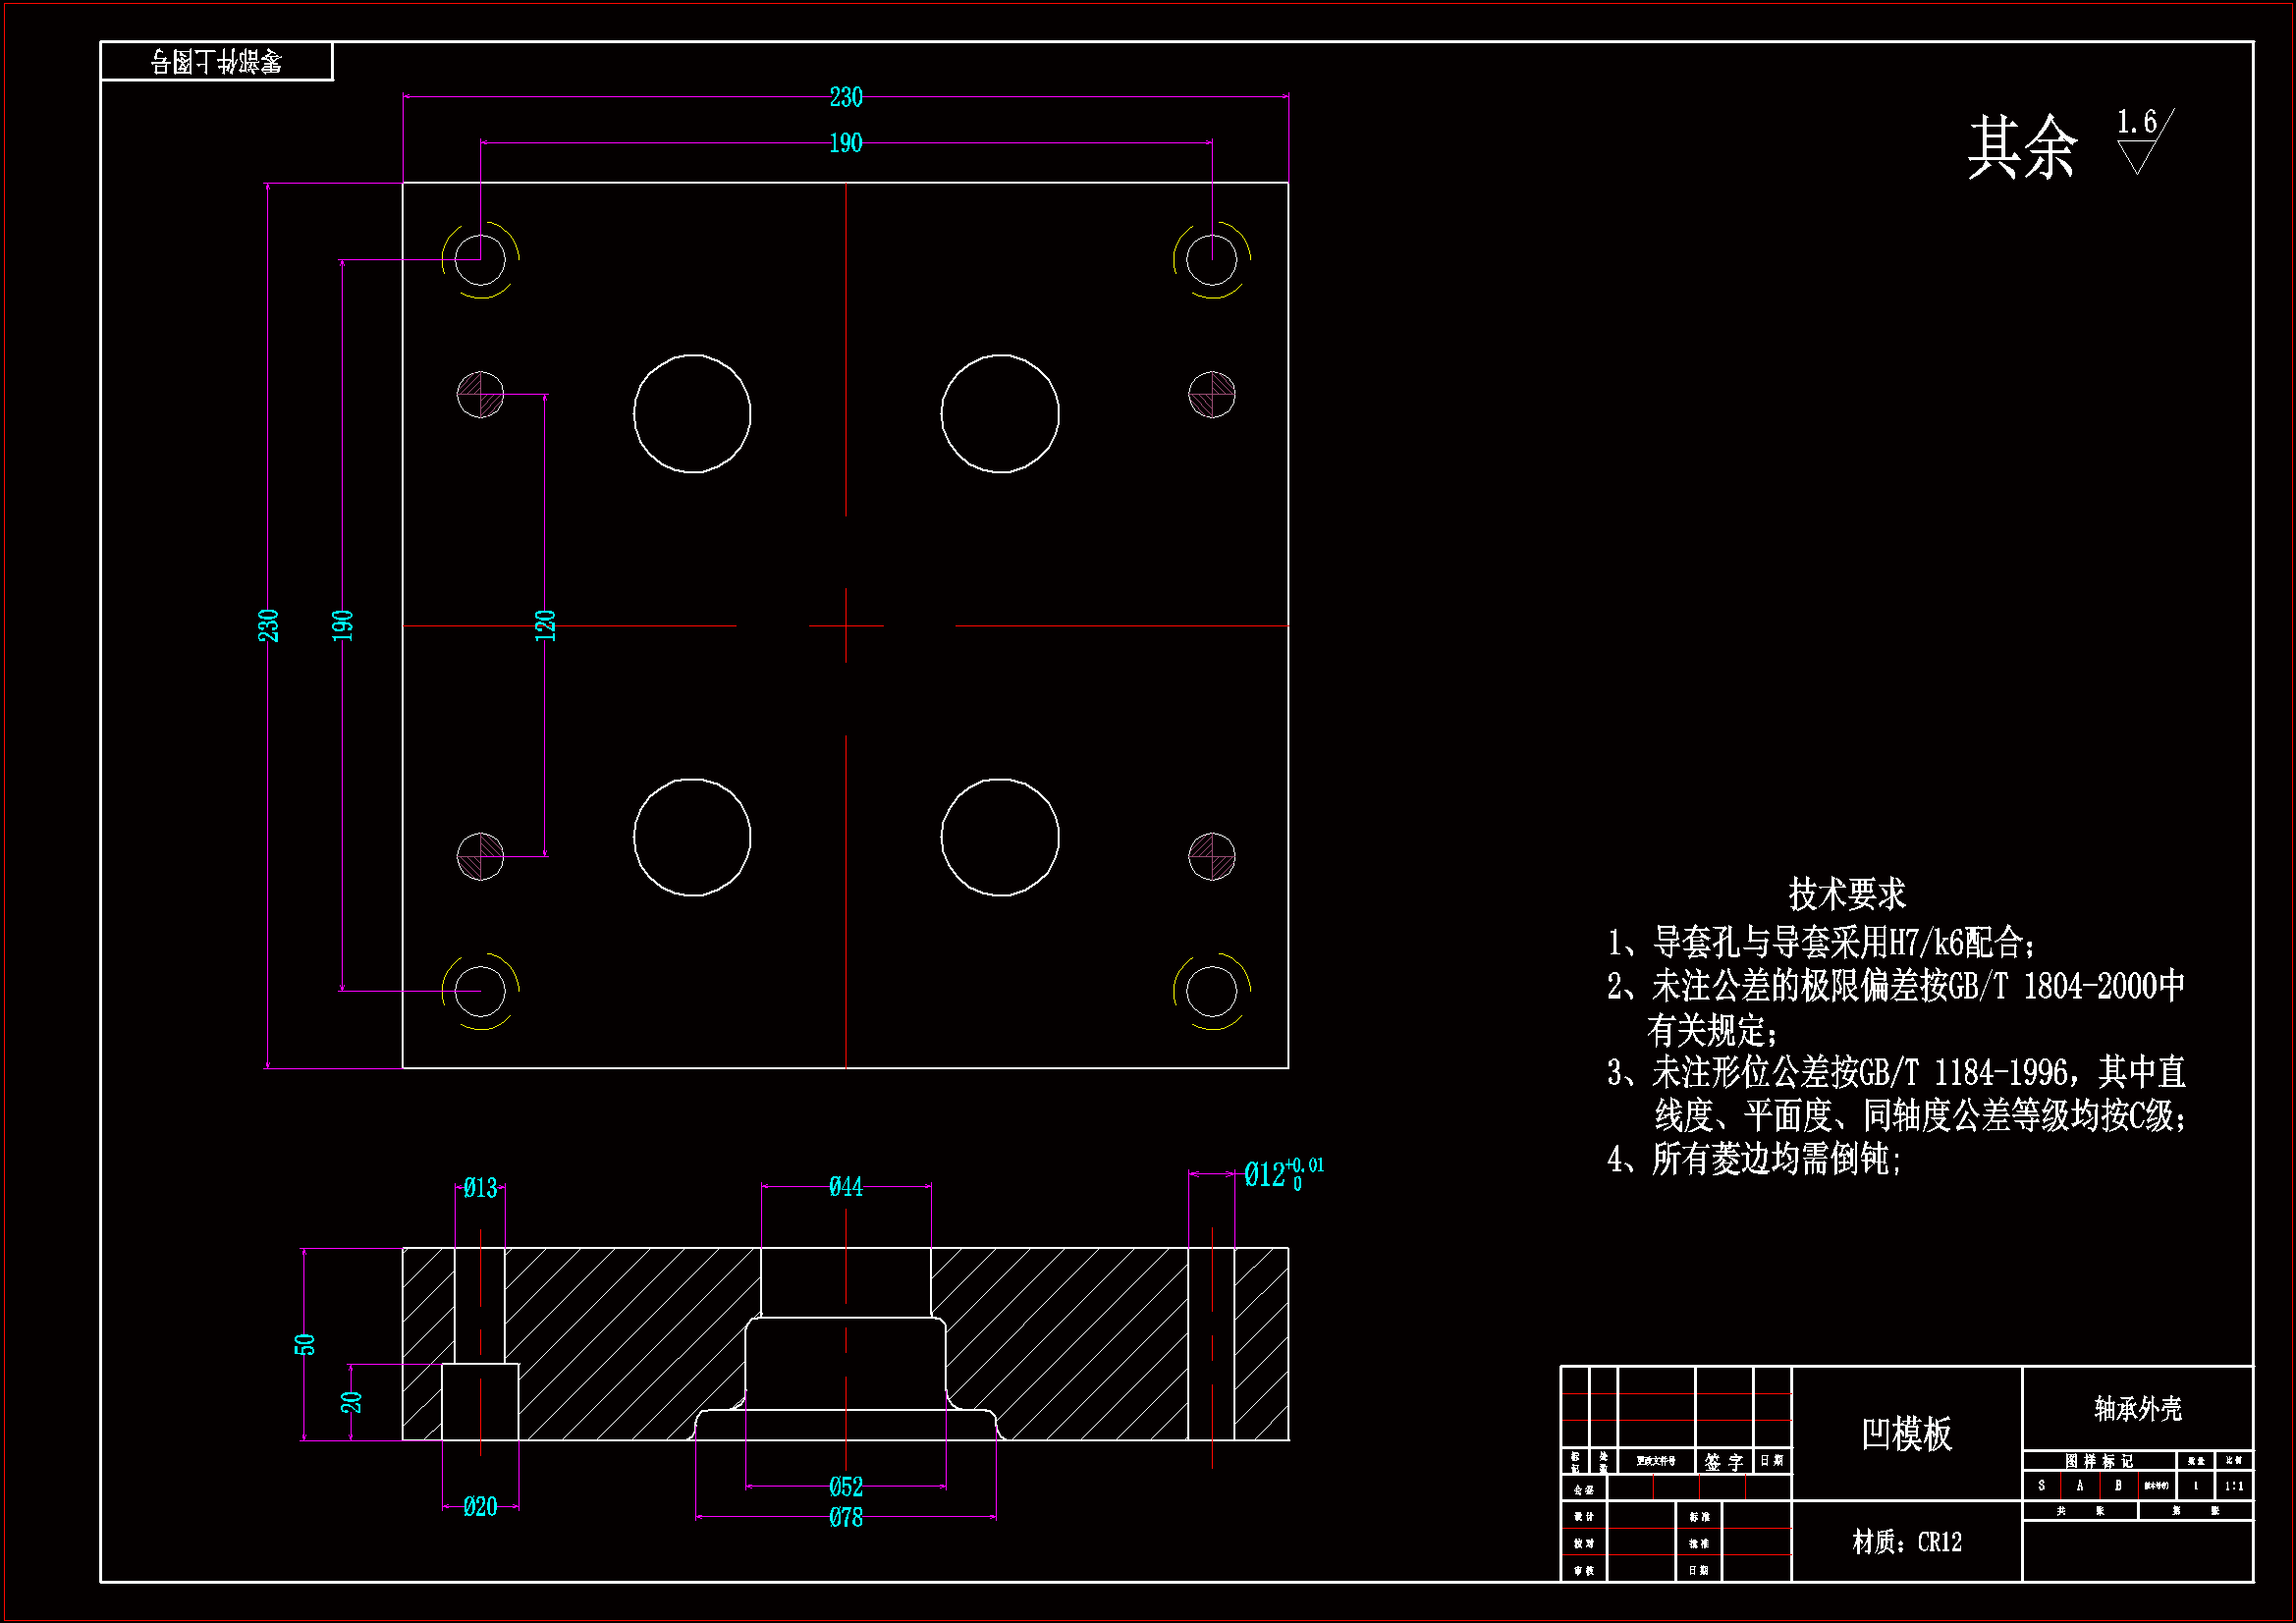The height and width of the screenshot is (1623, 2296).
Task: Select the 轴承外壳 cell in title block
Action: [x=2137, y=1409]
